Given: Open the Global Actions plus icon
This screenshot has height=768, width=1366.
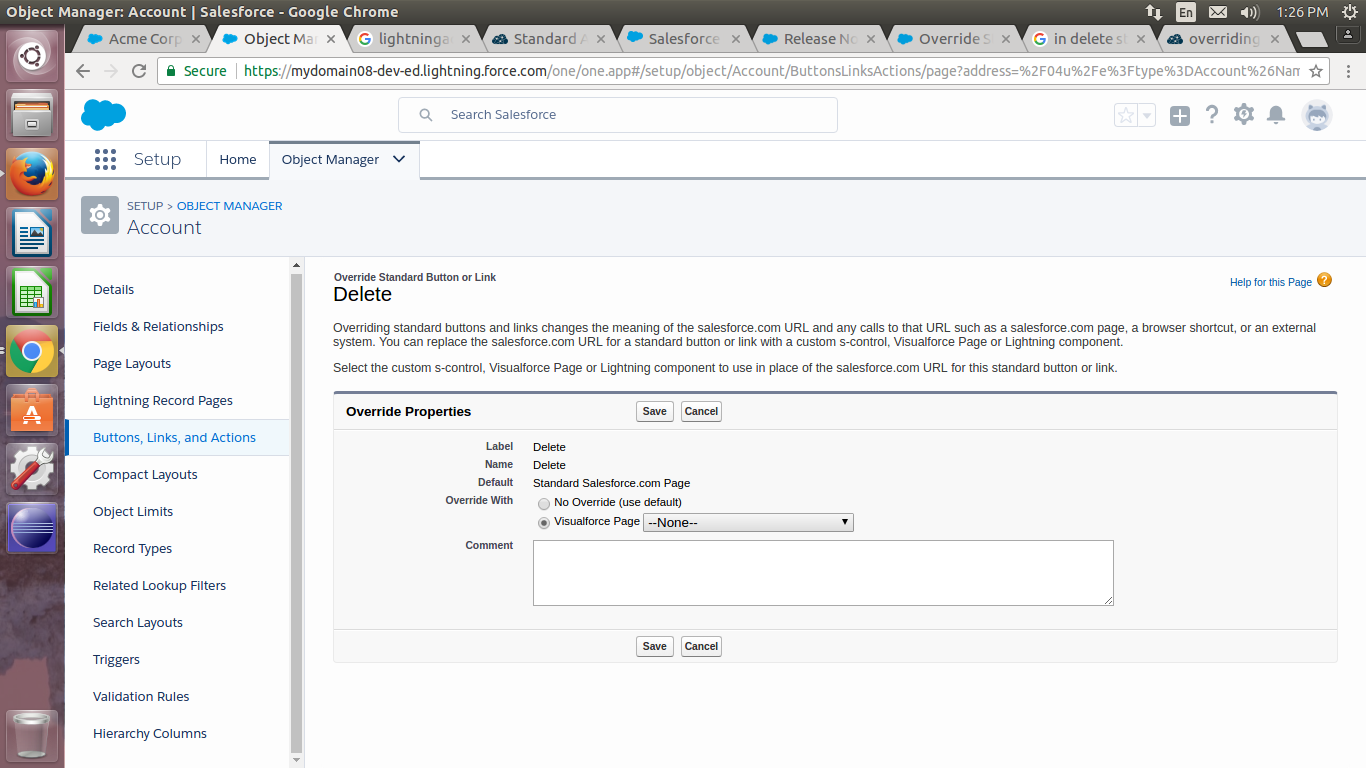Looking at the screenshot, I should click(1180, 116).
